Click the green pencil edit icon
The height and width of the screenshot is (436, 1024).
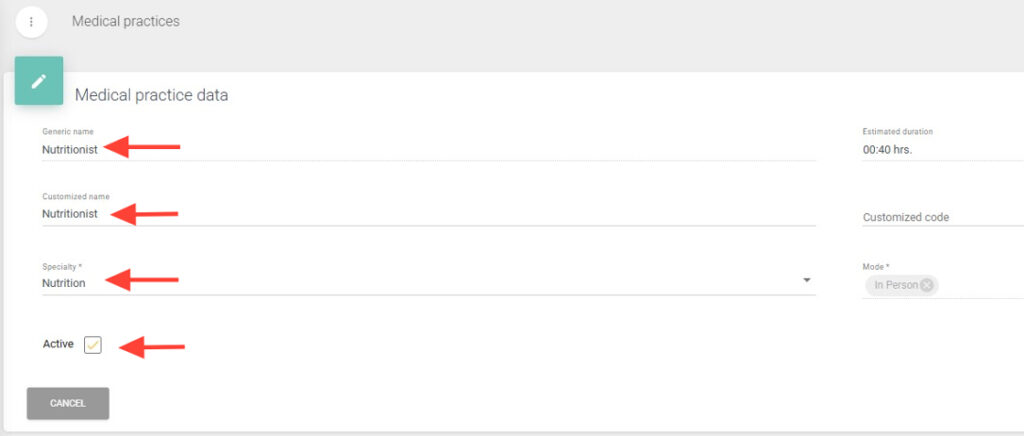39,81
